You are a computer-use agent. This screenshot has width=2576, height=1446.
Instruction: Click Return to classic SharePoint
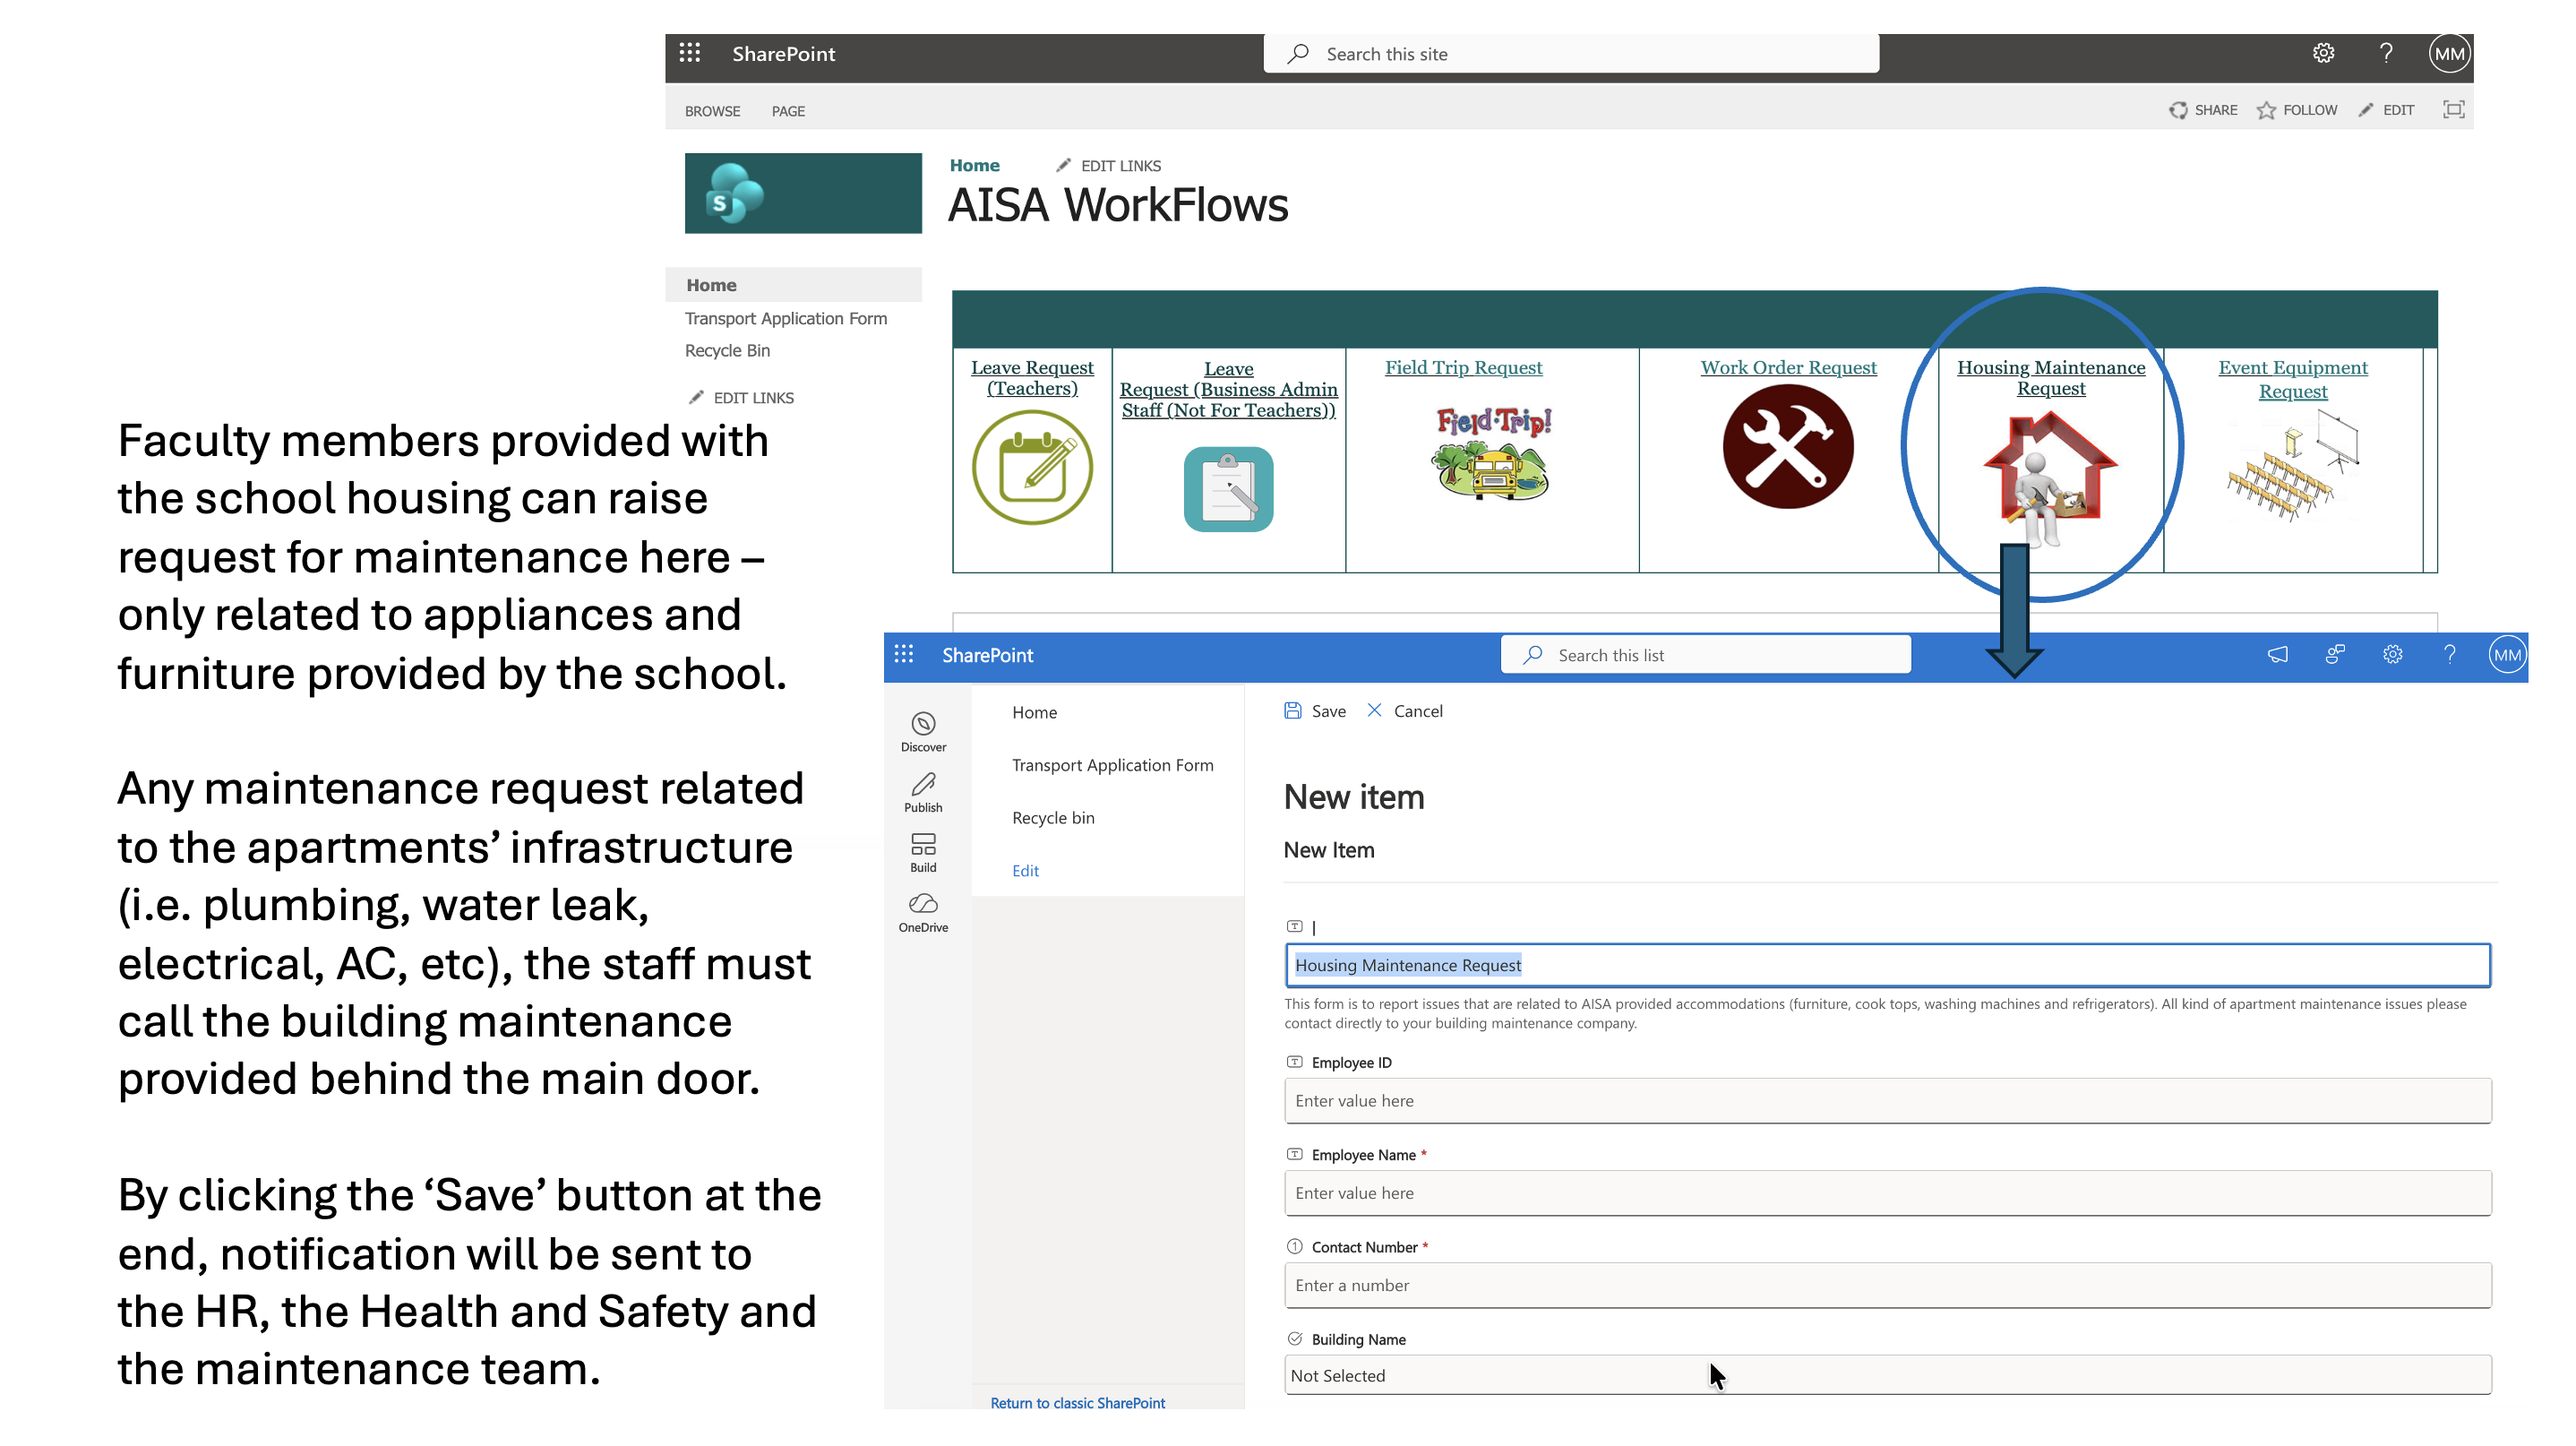(x=1077, y=1402)
